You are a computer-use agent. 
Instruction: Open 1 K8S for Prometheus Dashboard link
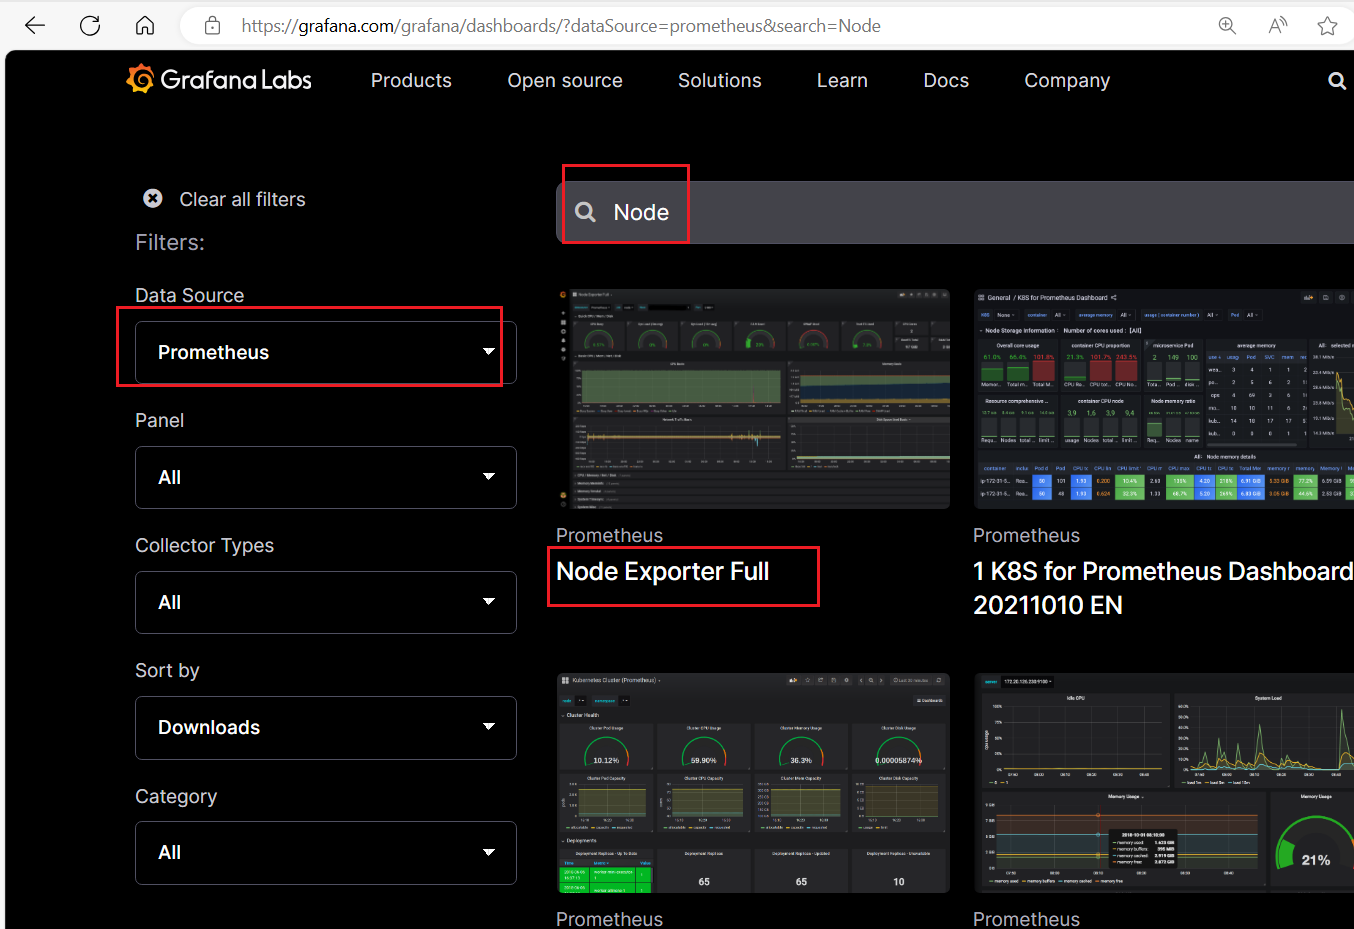pyautogui.click(x=1163, y=588)
